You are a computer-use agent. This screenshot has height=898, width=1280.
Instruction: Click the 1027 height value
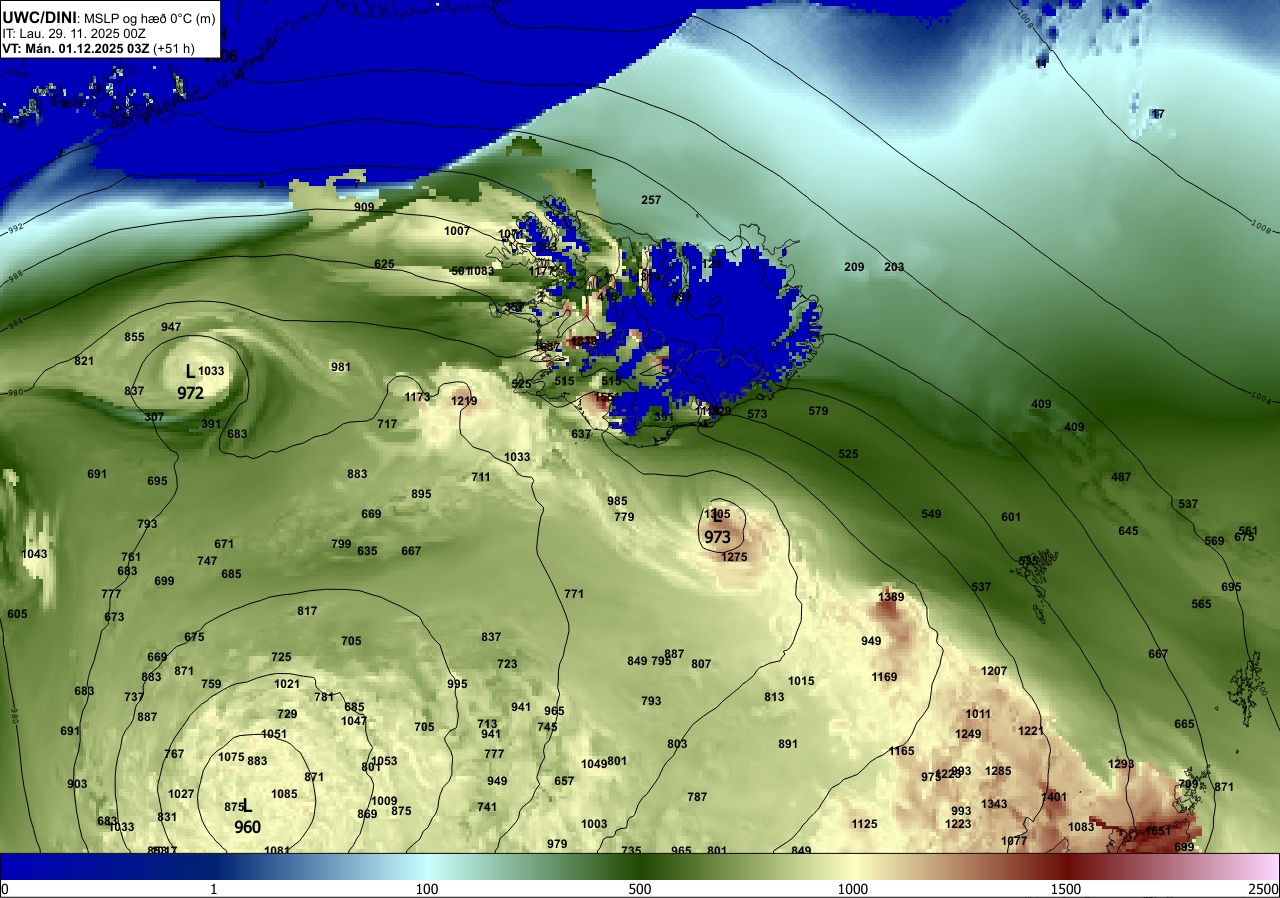(x=181, y=794)
